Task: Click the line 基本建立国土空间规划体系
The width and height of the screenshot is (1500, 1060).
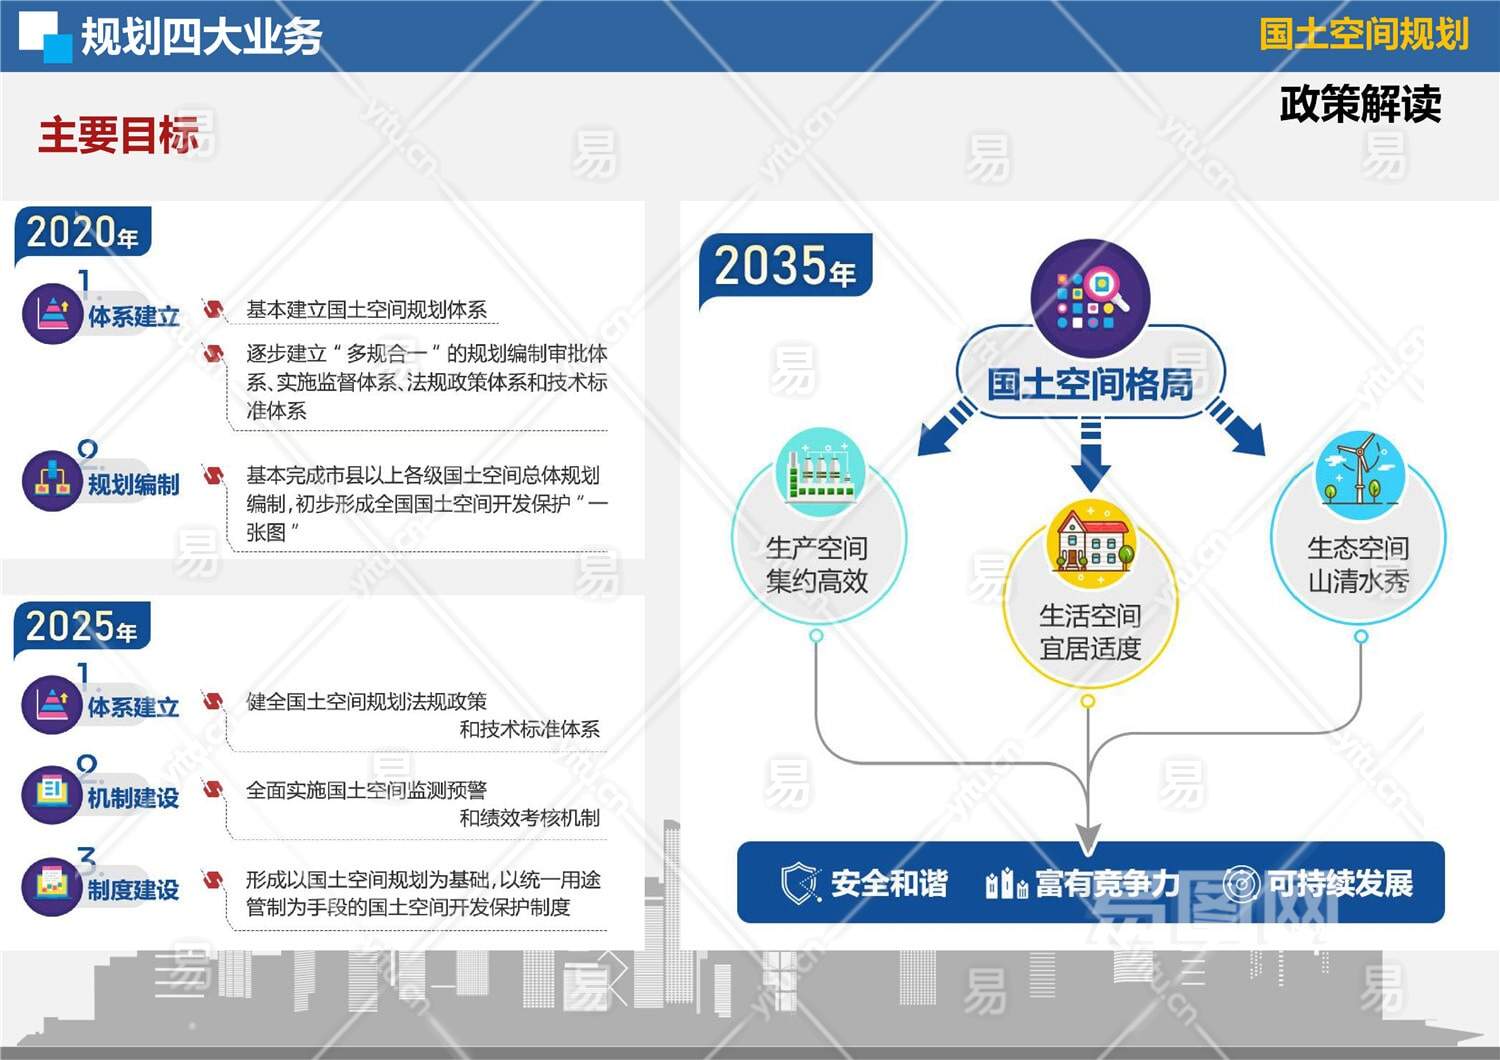Action: [x=367, y=310]
